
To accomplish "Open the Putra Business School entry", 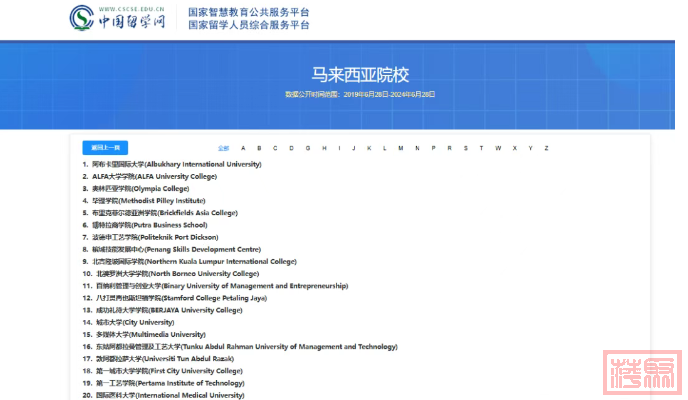I will pyautogui.click(x=145, y=225).
